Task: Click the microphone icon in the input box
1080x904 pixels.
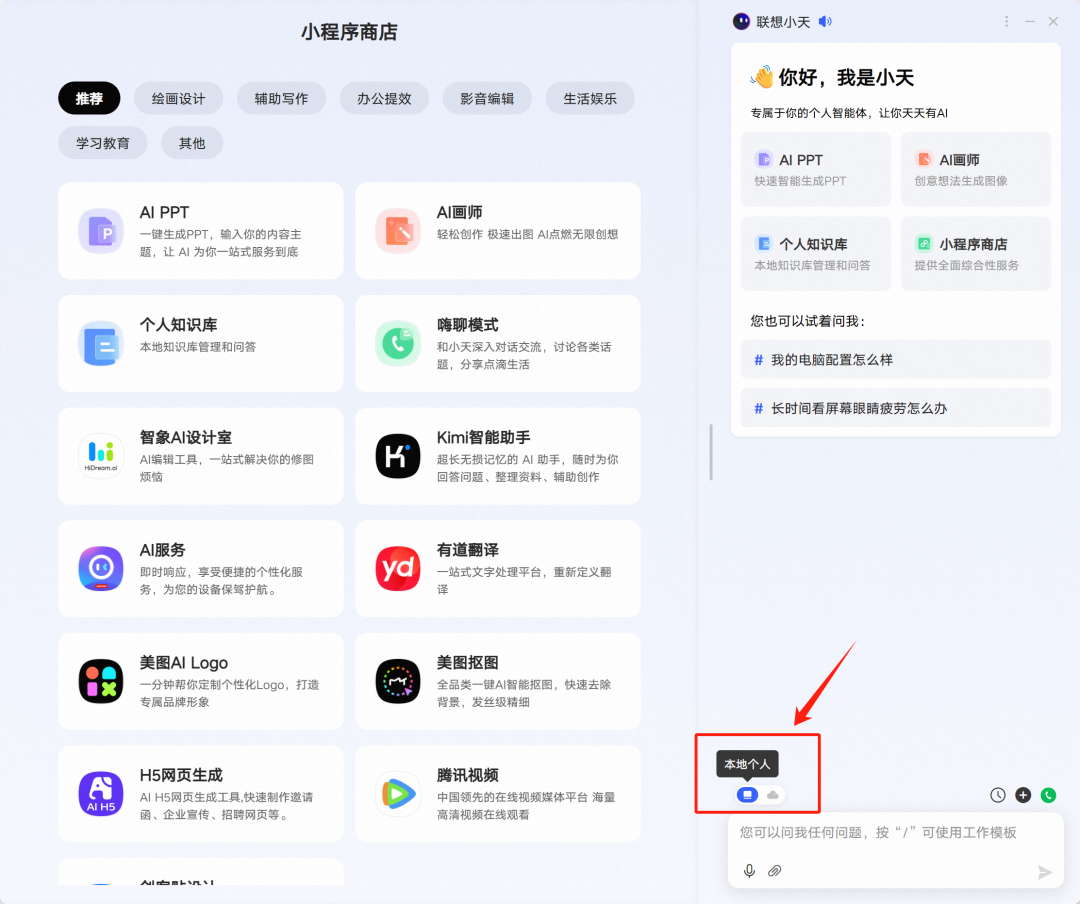Action: (749, 870)
